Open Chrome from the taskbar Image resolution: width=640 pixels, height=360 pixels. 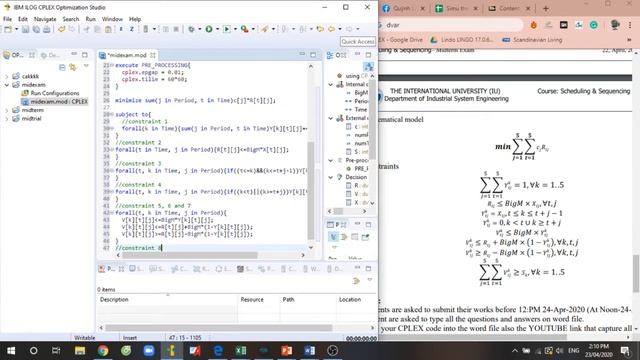tap(103, 351)
